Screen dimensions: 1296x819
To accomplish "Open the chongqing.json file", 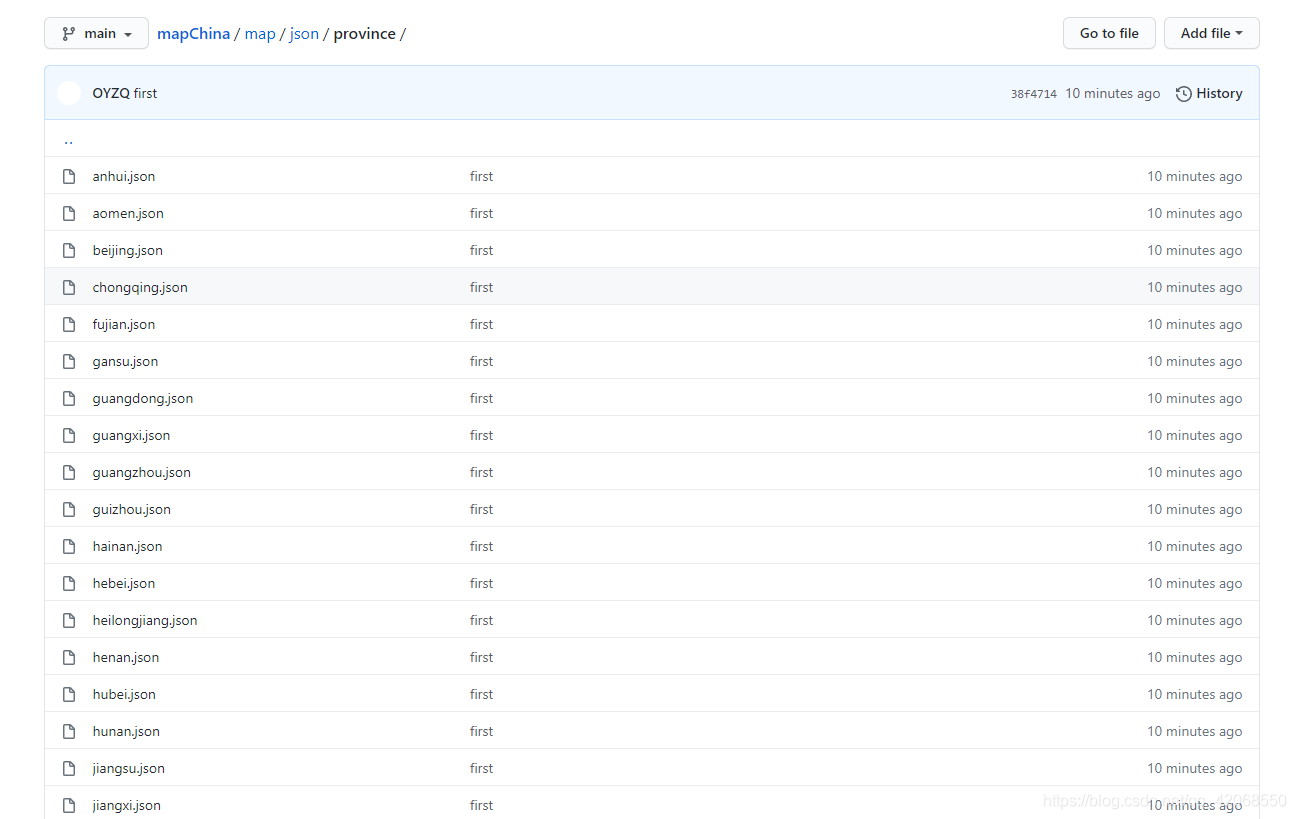I will pos(140,287).
